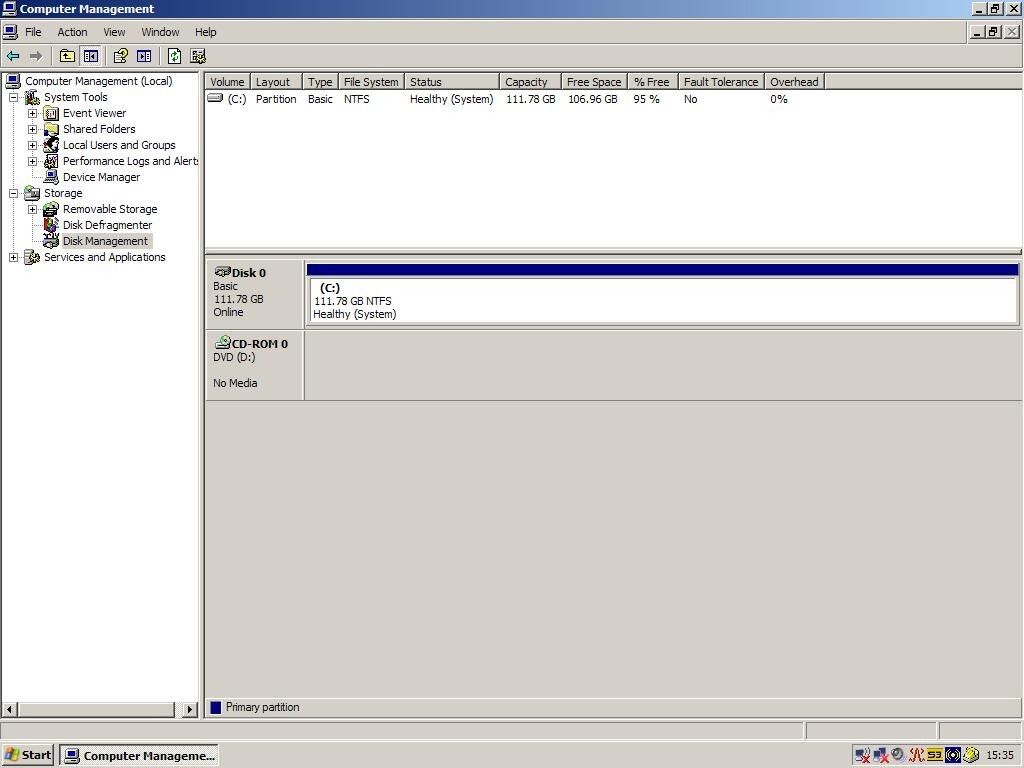Click the first network-disconnected tray icon
The height and width of the screenshot is (768, 1024).
(862, 756)
